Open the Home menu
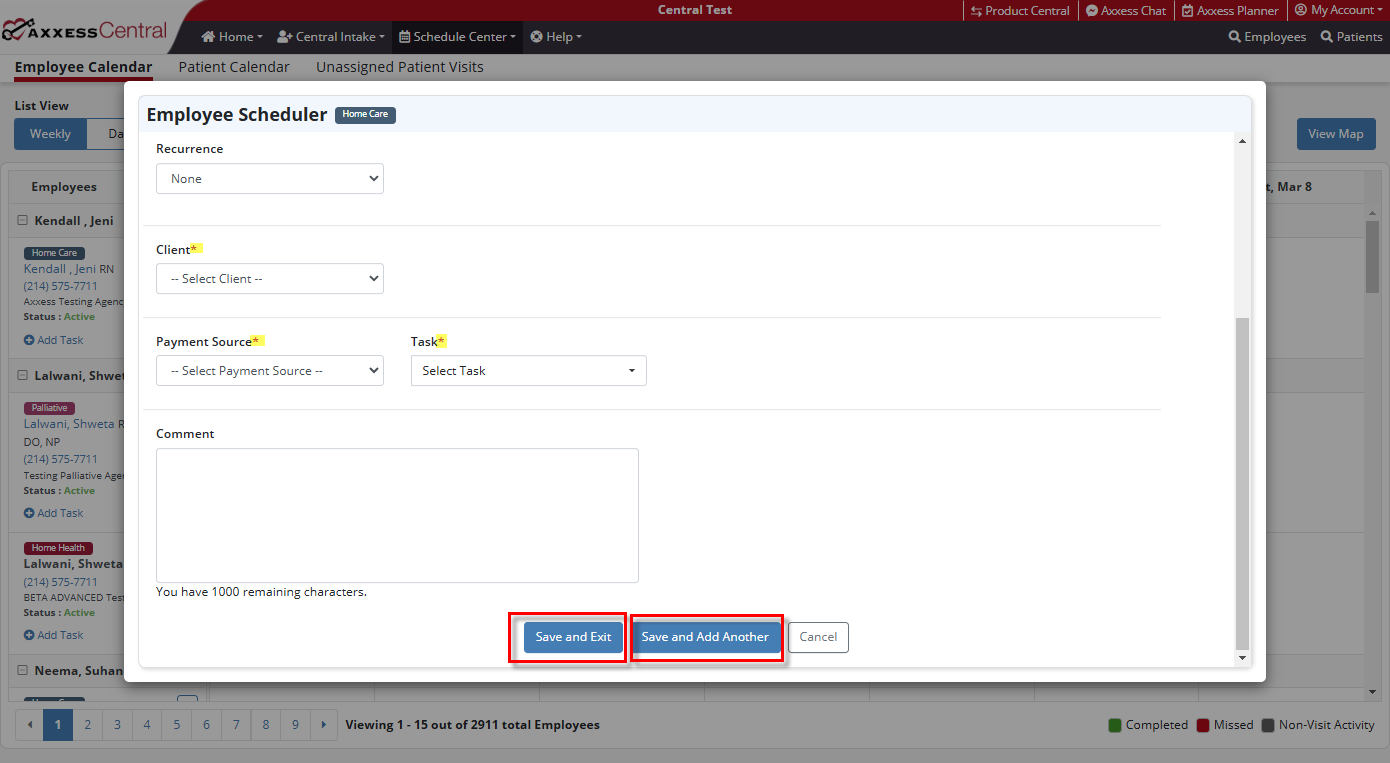The image size is (1390, 763). tap(232, 37)
